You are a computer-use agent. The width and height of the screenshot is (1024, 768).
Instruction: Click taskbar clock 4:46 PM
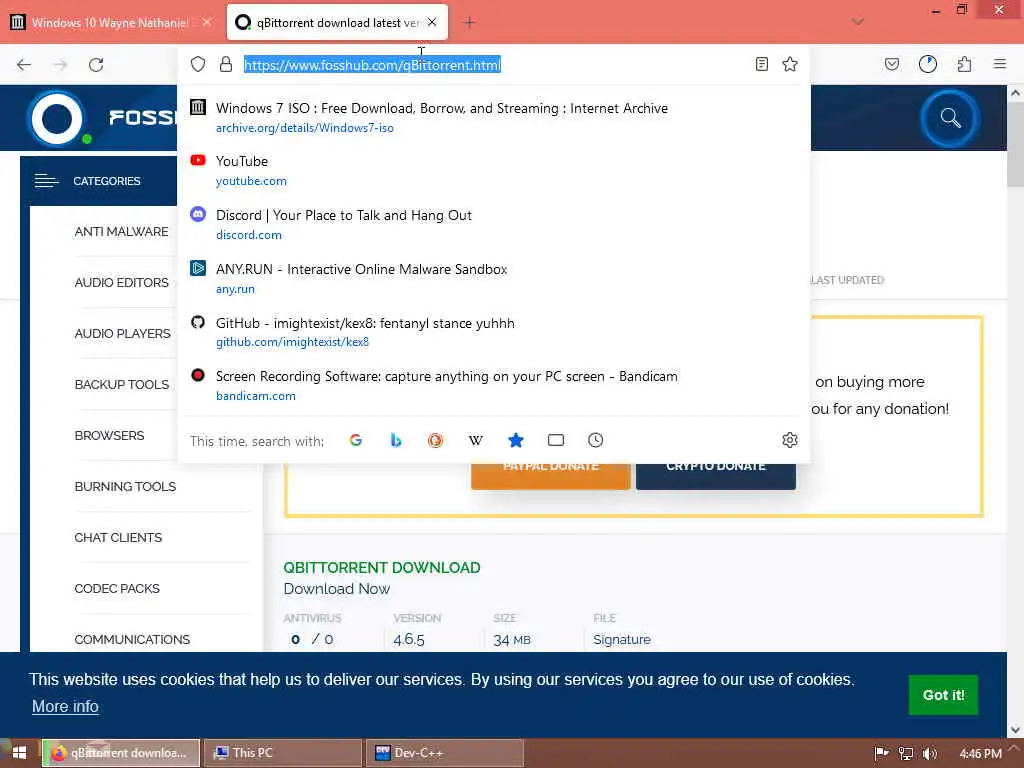pos(980,754)
